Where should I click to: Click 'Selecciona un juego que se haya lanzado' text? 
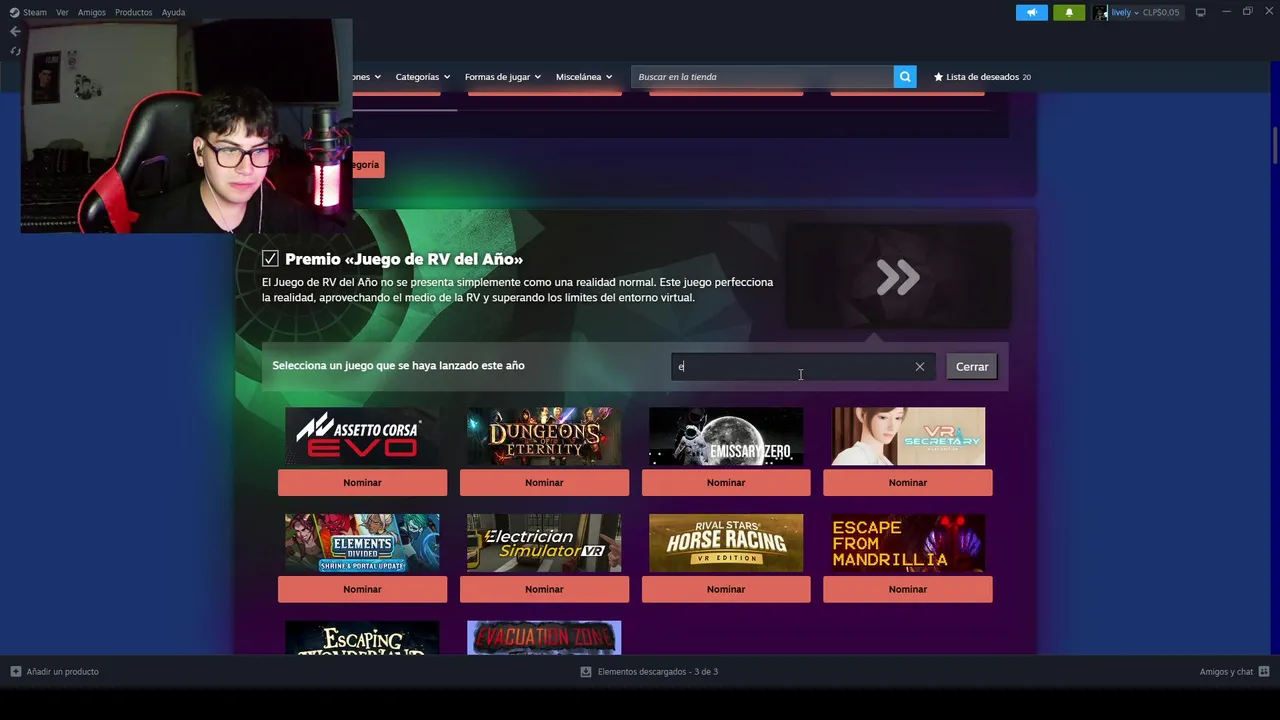398,366
